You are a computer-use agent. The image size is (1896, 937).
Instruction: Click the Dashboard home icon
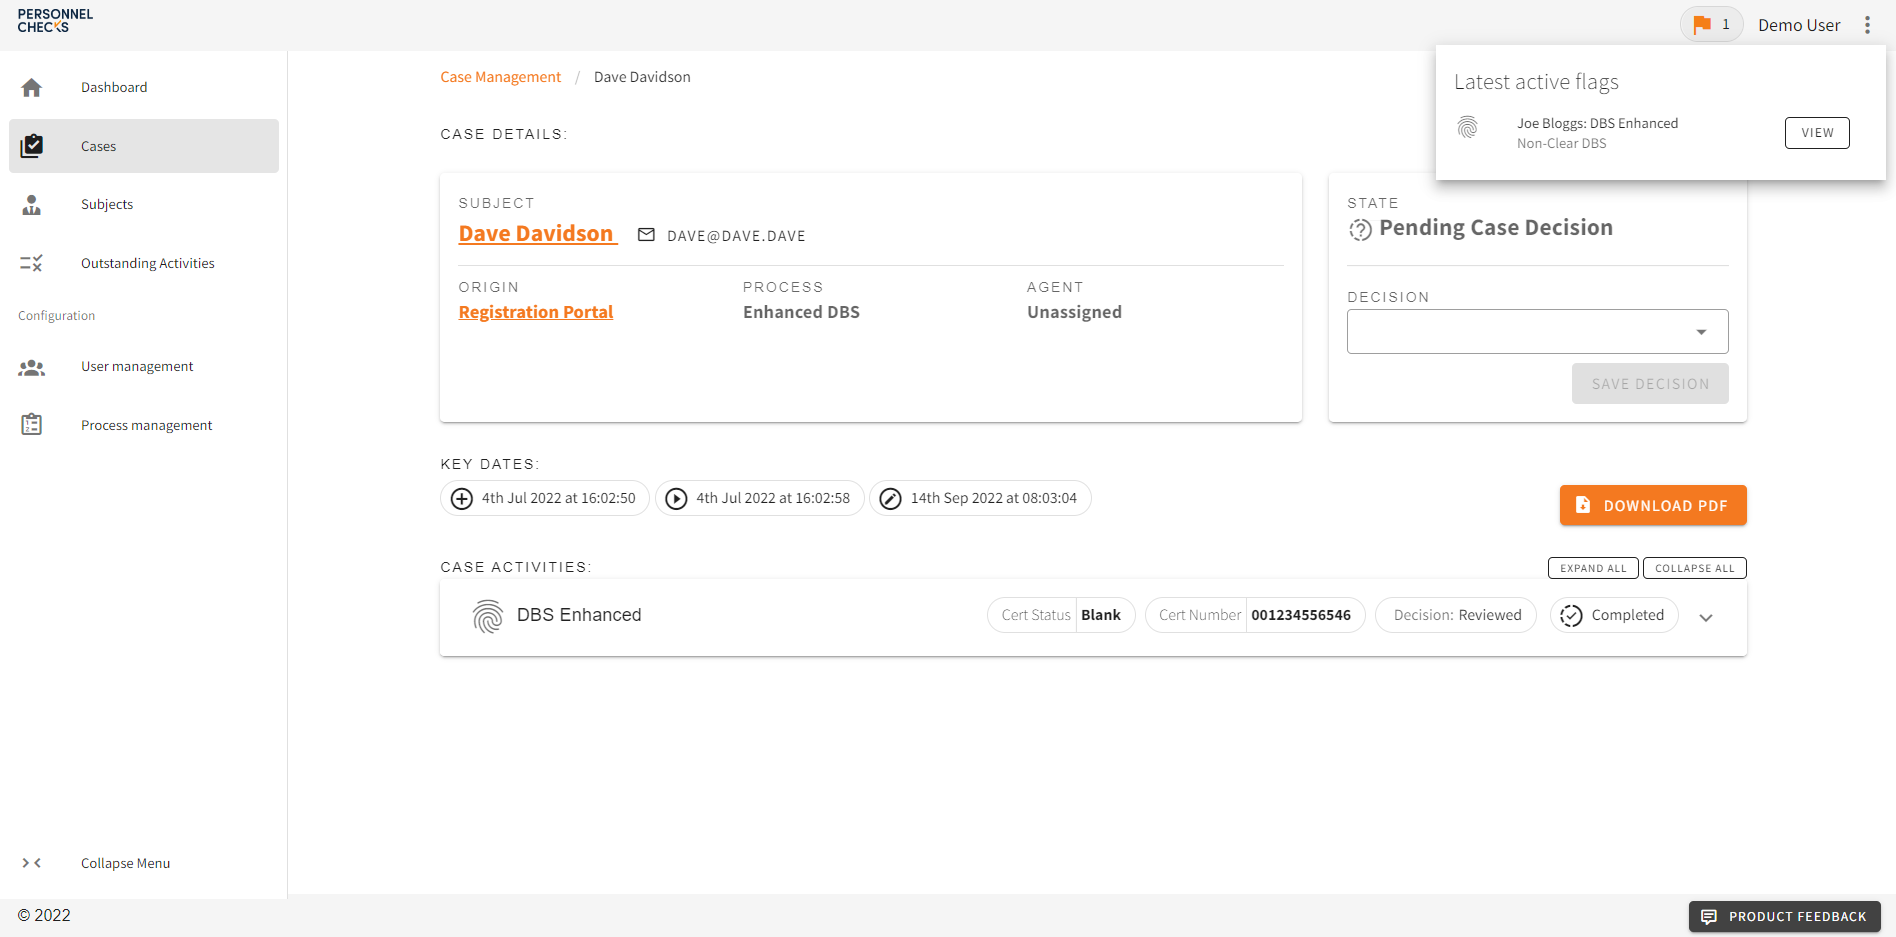coord(32,87)
